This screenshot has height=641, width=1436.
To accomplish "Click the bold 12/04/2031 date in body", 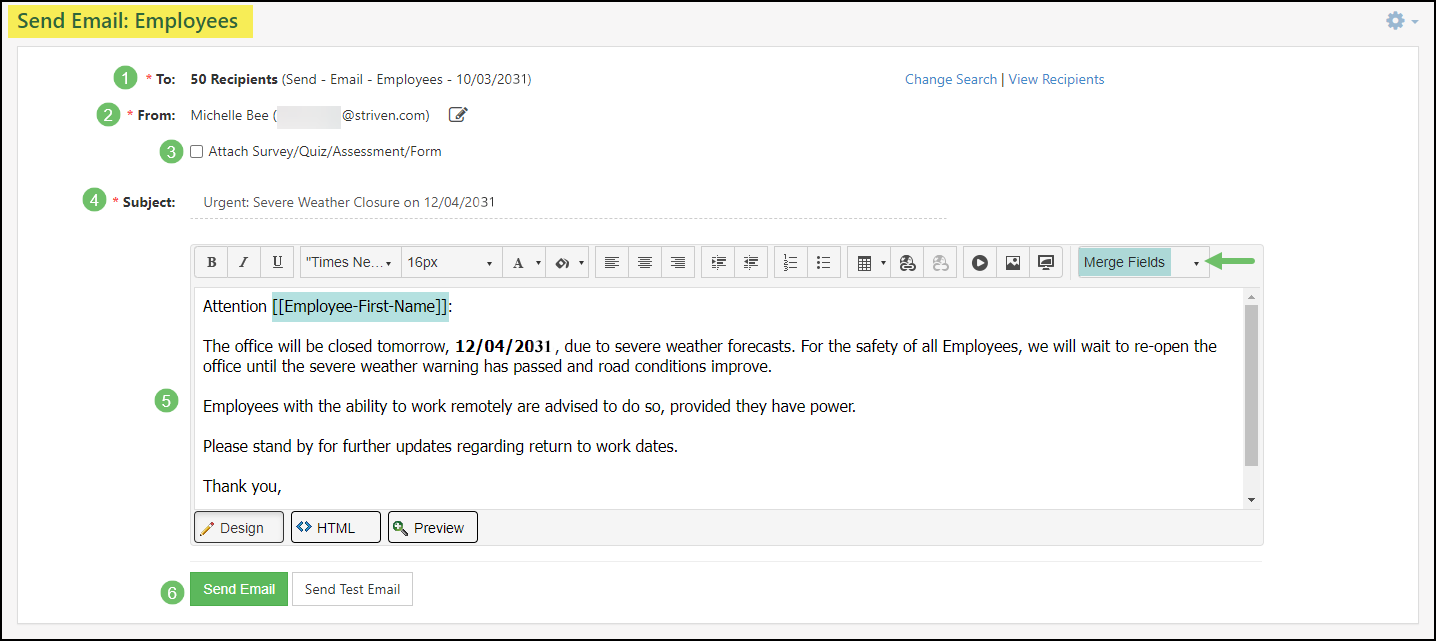I will click(503, 346).
